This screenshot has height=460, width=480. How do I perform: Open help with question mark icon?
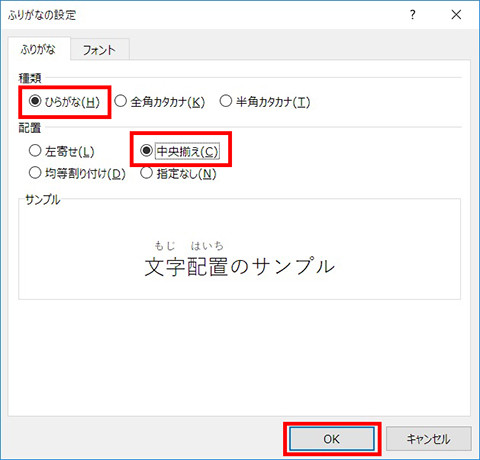point(413,15)
